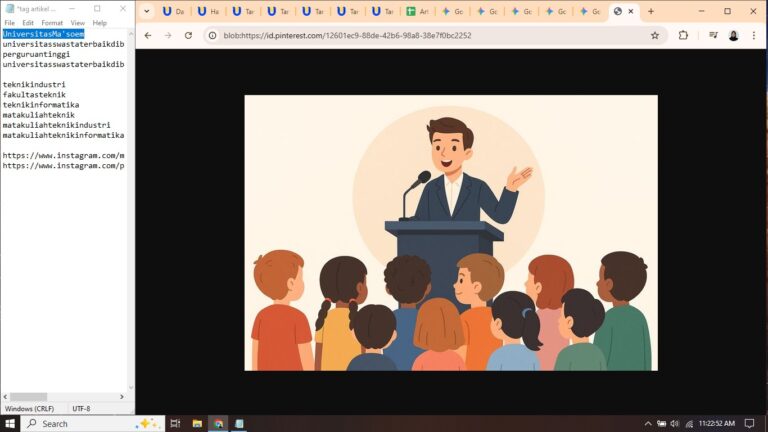Viewport: 768px width, 432px height.
Task: Bookmark this page with the star icon
Action: coord(655,35)
